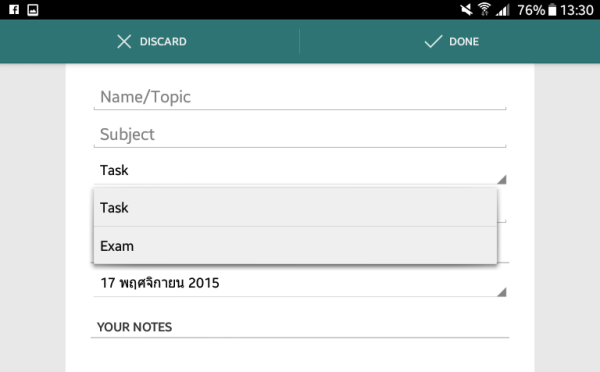Image resolution: width=600 pixels, height=372 pixels.
Task: Select Task in the dropdown list
Action: [295, 207]
